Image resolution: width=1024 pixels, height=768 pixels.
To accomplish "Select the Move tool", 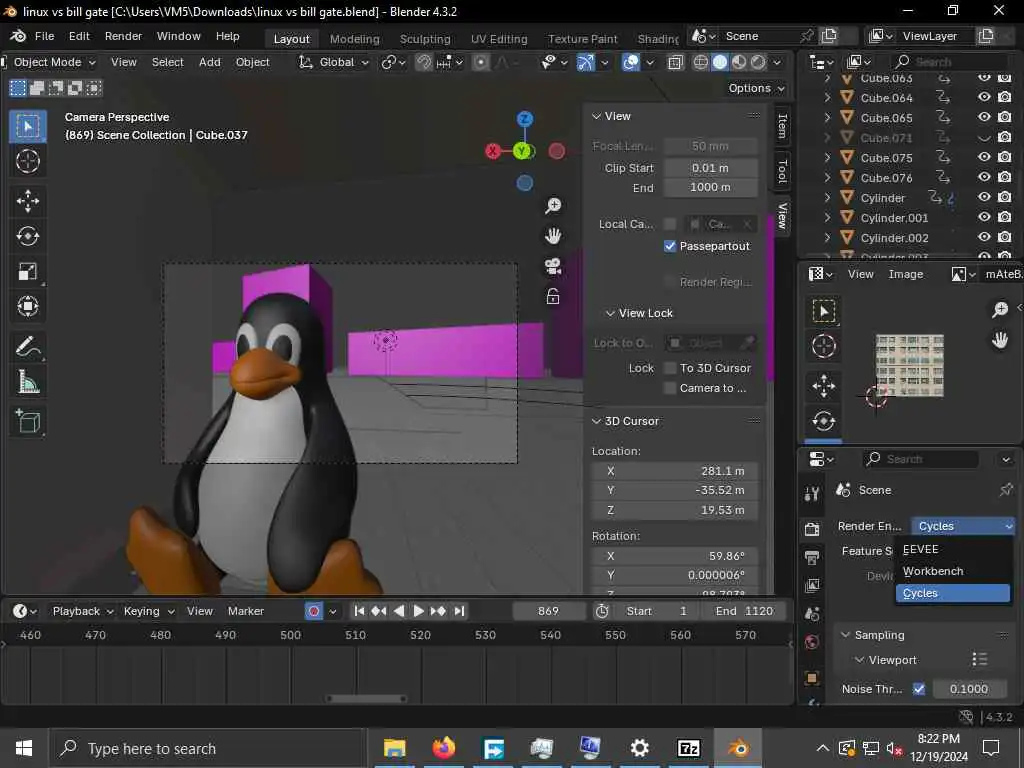I will coord(27,201).
